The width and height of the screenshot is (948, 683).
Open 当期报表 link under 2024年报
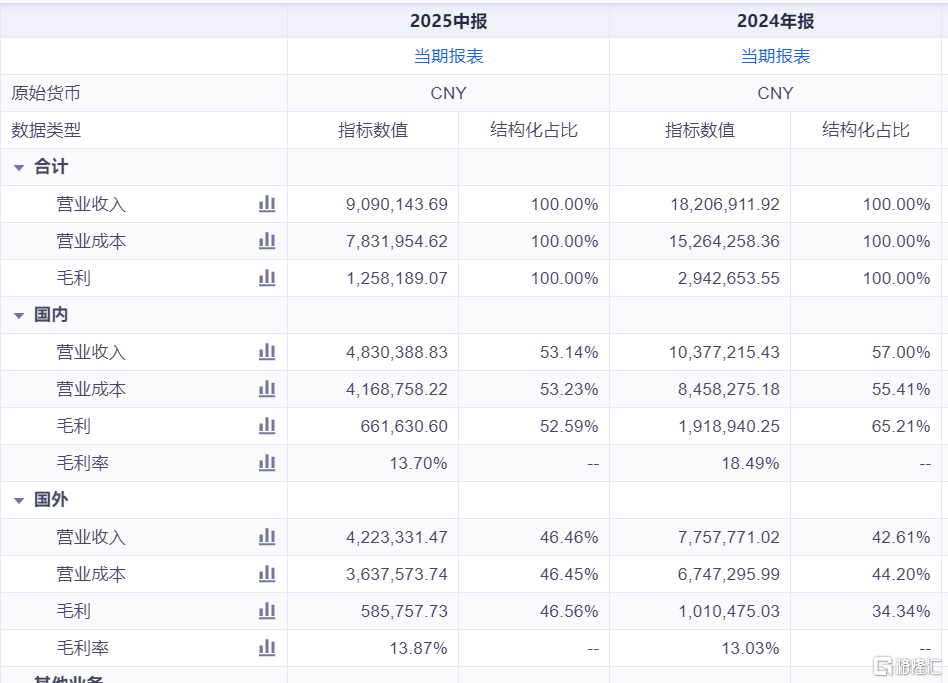(x=775, y=56)
